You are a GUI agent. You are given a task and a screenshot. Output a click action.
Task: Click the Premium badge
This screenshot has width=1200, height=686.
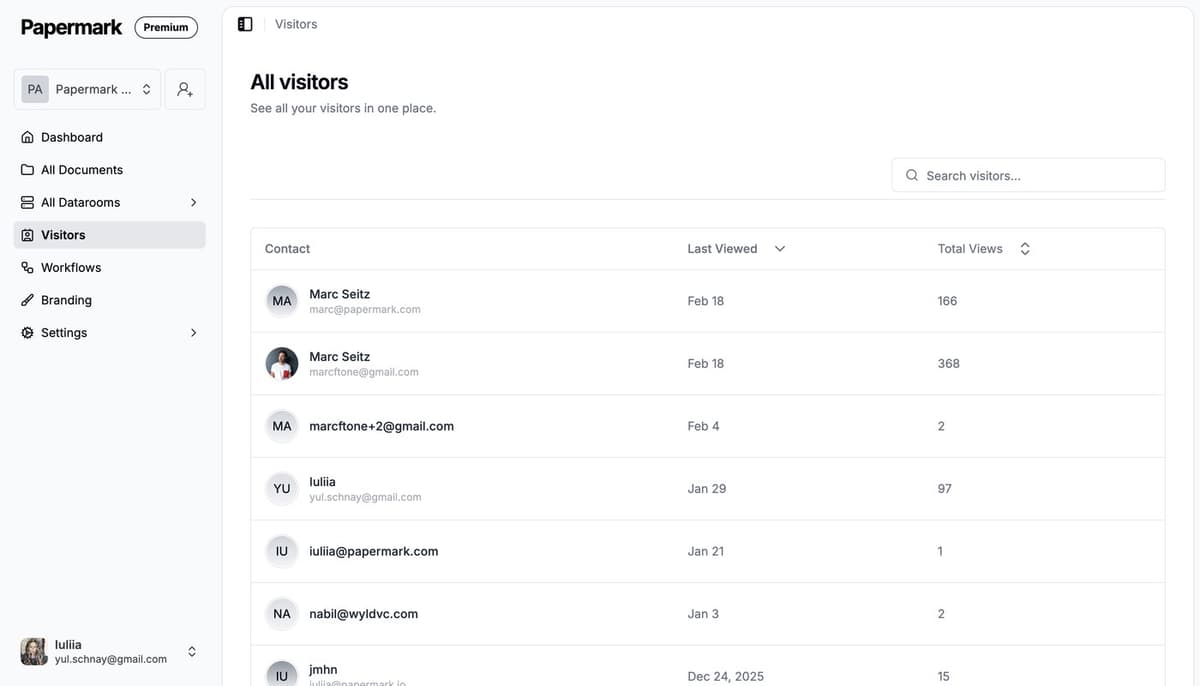click(166, 27)
